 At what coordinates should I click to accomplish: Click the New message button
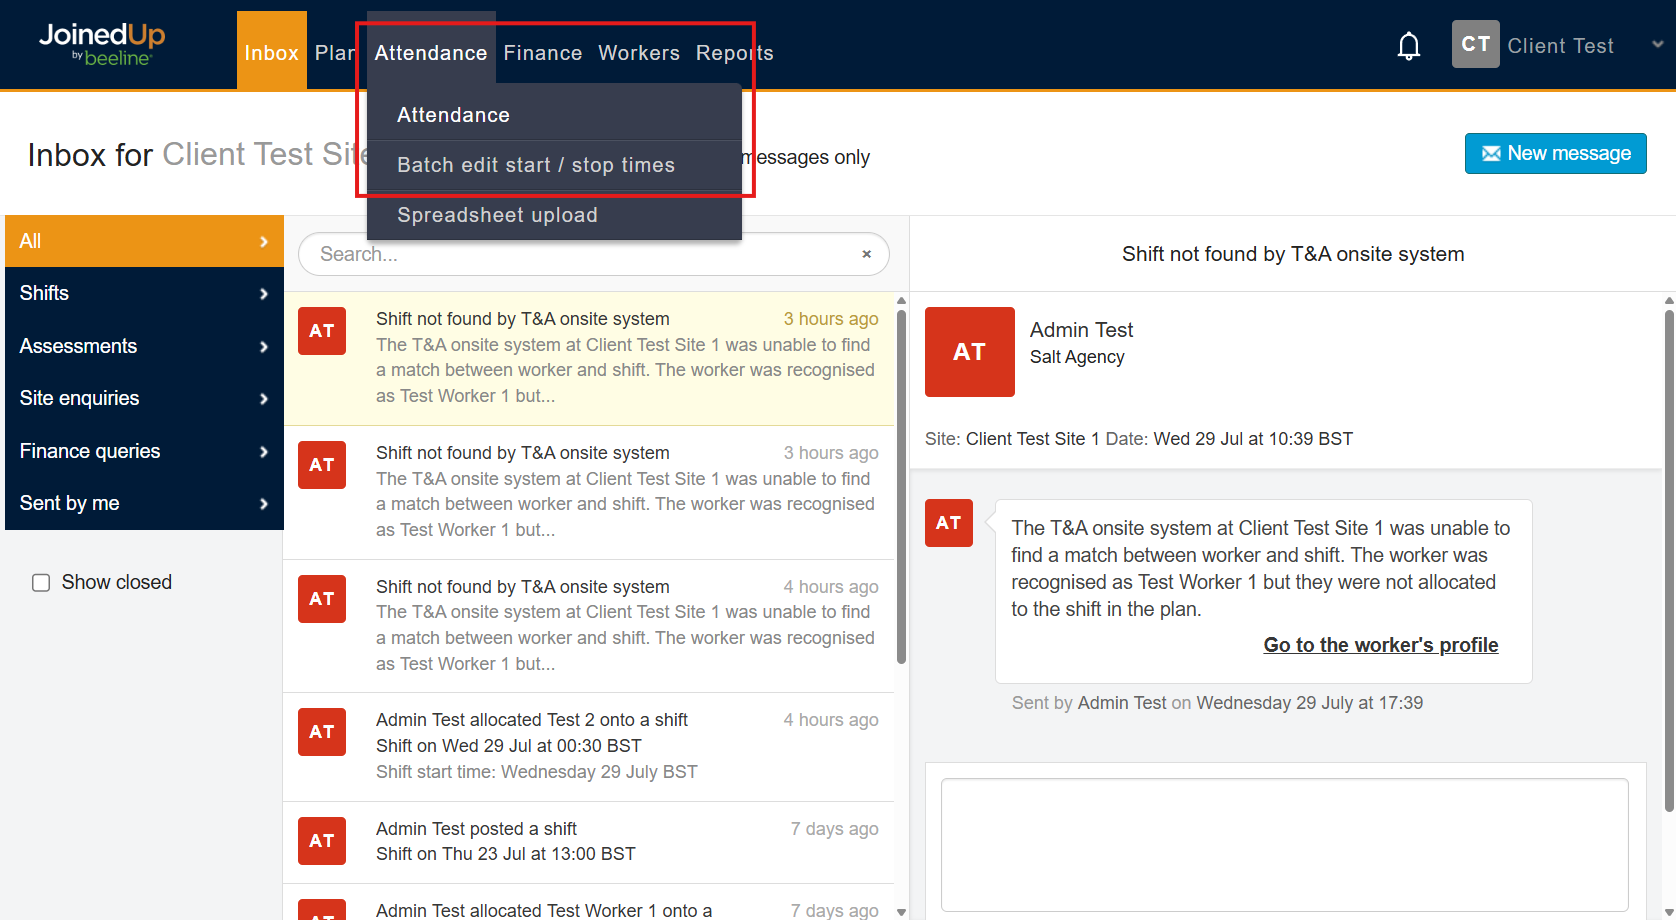coord(1555,153)
